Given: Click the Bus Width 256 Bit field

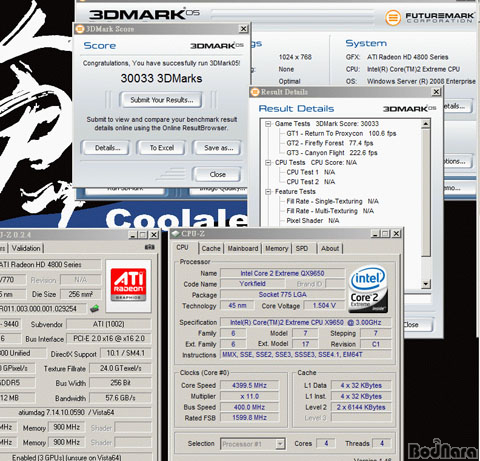Looking at the screenshot, I should click(120, 383).
